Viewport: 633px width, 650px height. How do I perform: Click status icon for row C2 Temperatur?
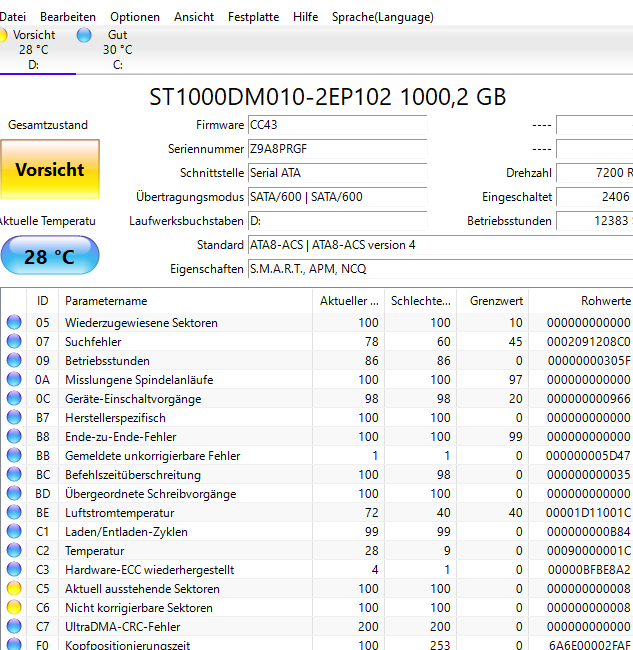pos(14,551)
